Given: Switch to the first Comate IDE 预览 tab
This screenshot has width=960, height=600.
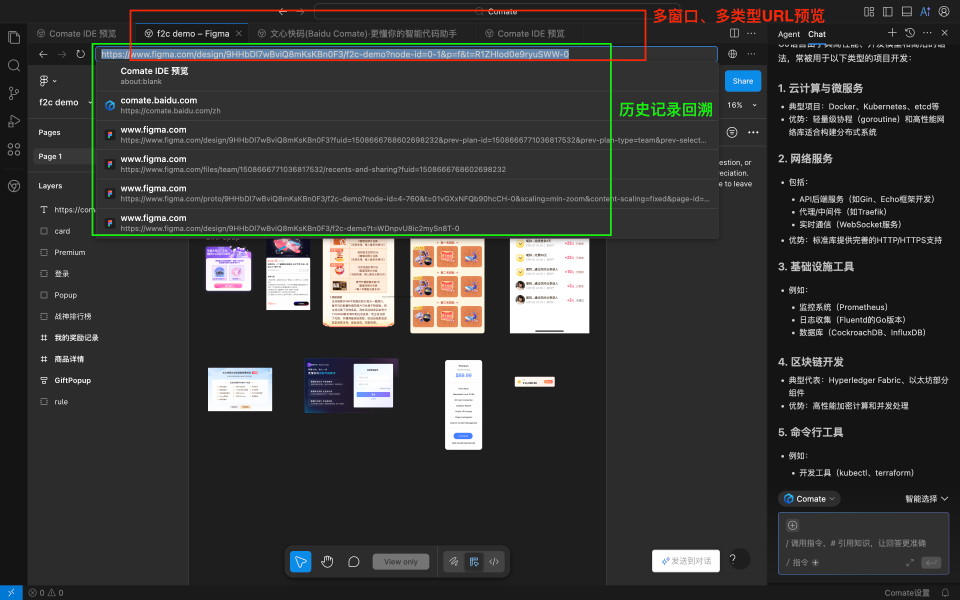Looking at the screenshot, I should click(77, 34).
